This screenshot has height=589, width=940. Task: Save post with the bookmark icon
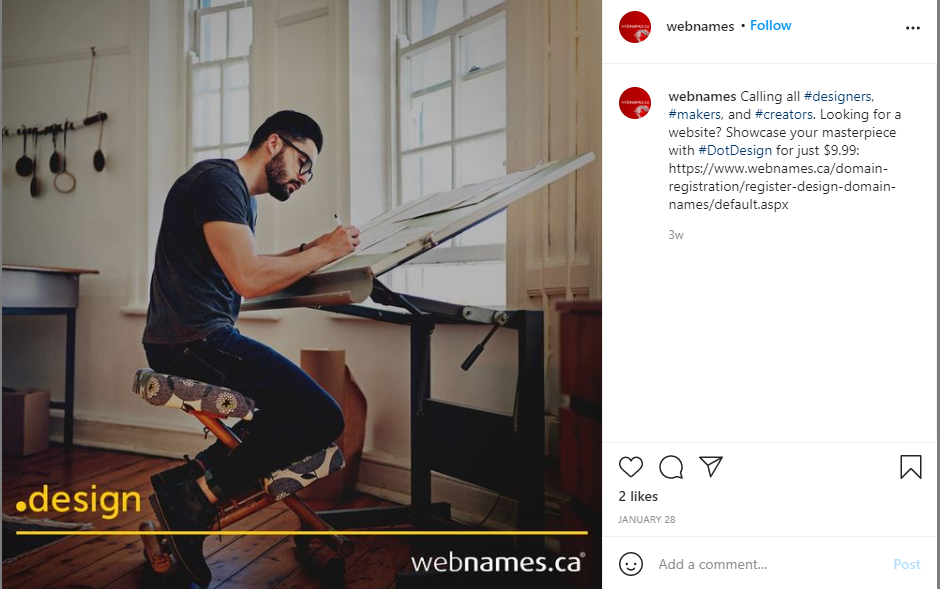[x=911, y=467]
